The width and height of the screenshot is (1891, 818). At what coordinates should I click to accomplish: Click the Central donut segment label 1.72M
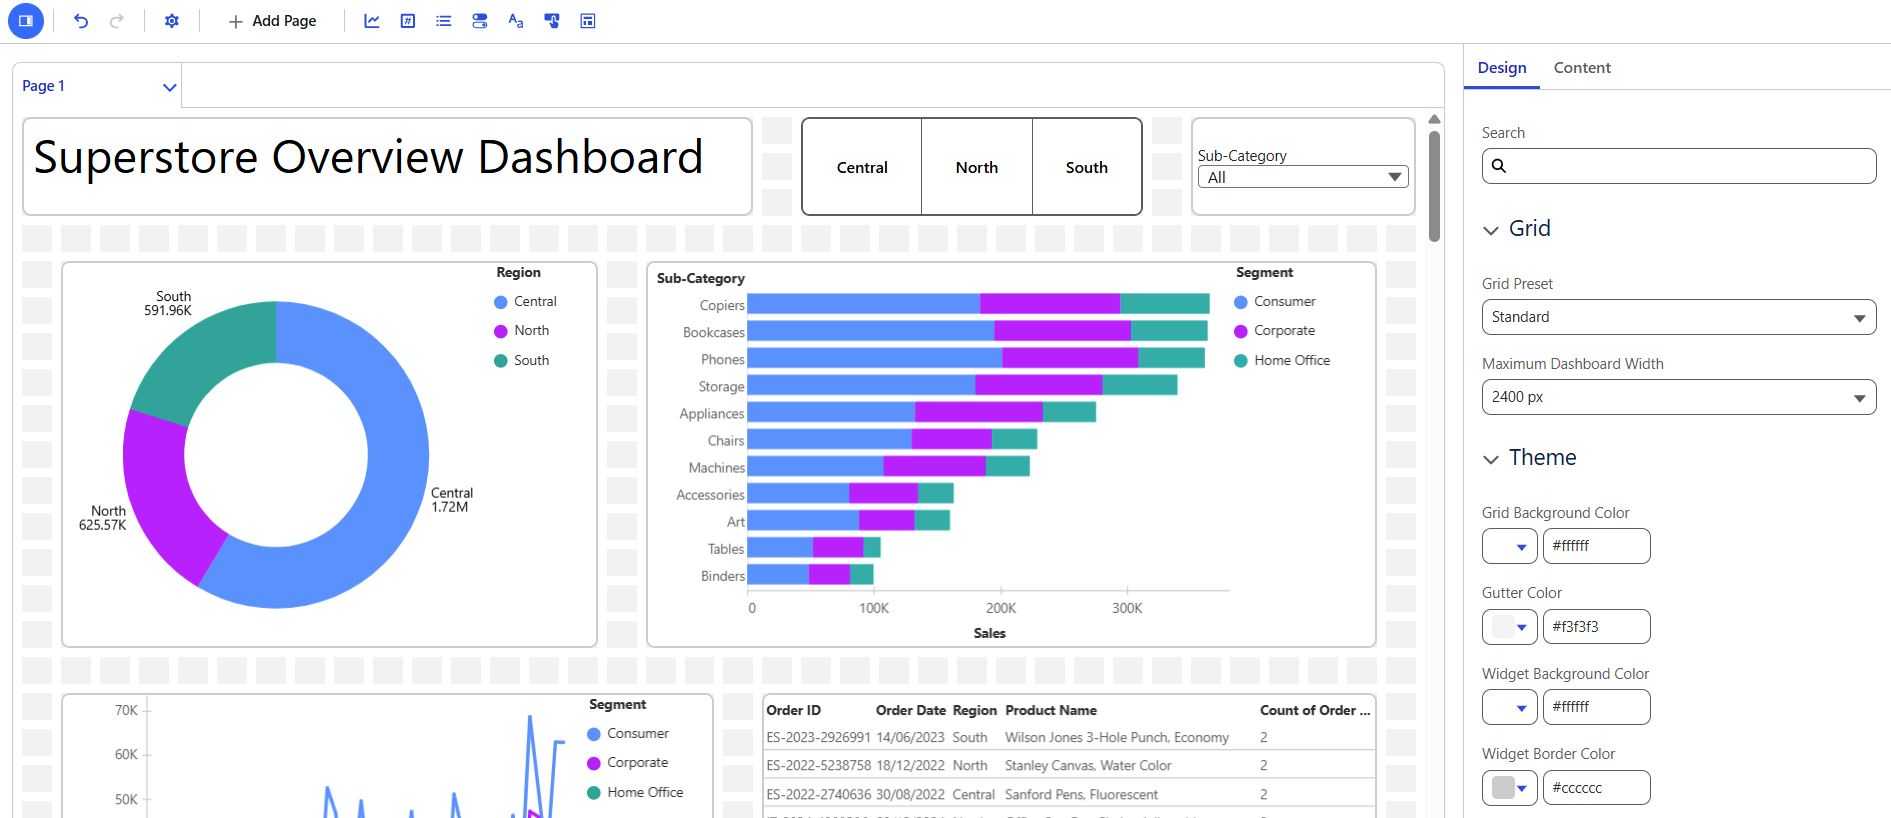pyautogui.click(x=452, y=500)
